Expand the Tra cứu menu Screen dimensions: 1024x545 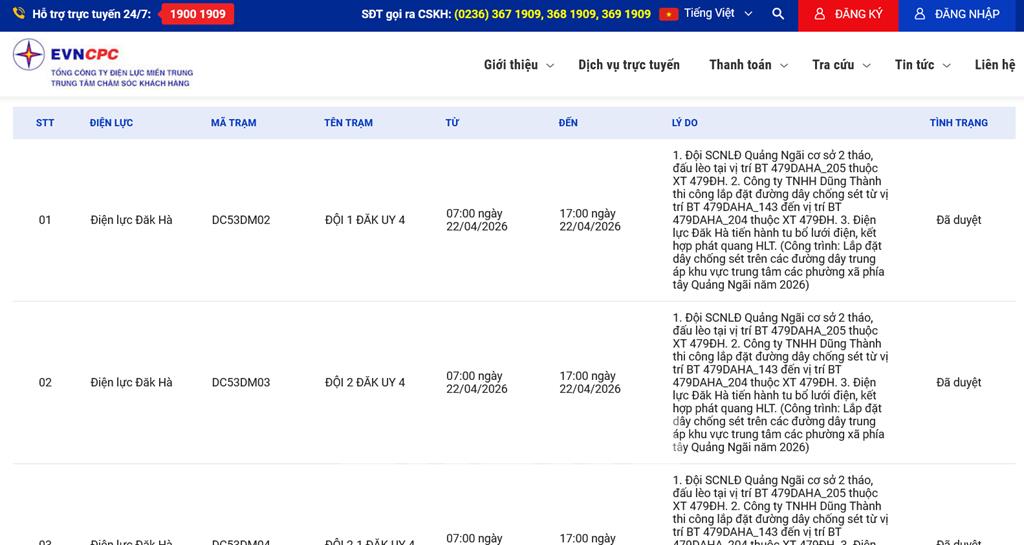[840, 65]
